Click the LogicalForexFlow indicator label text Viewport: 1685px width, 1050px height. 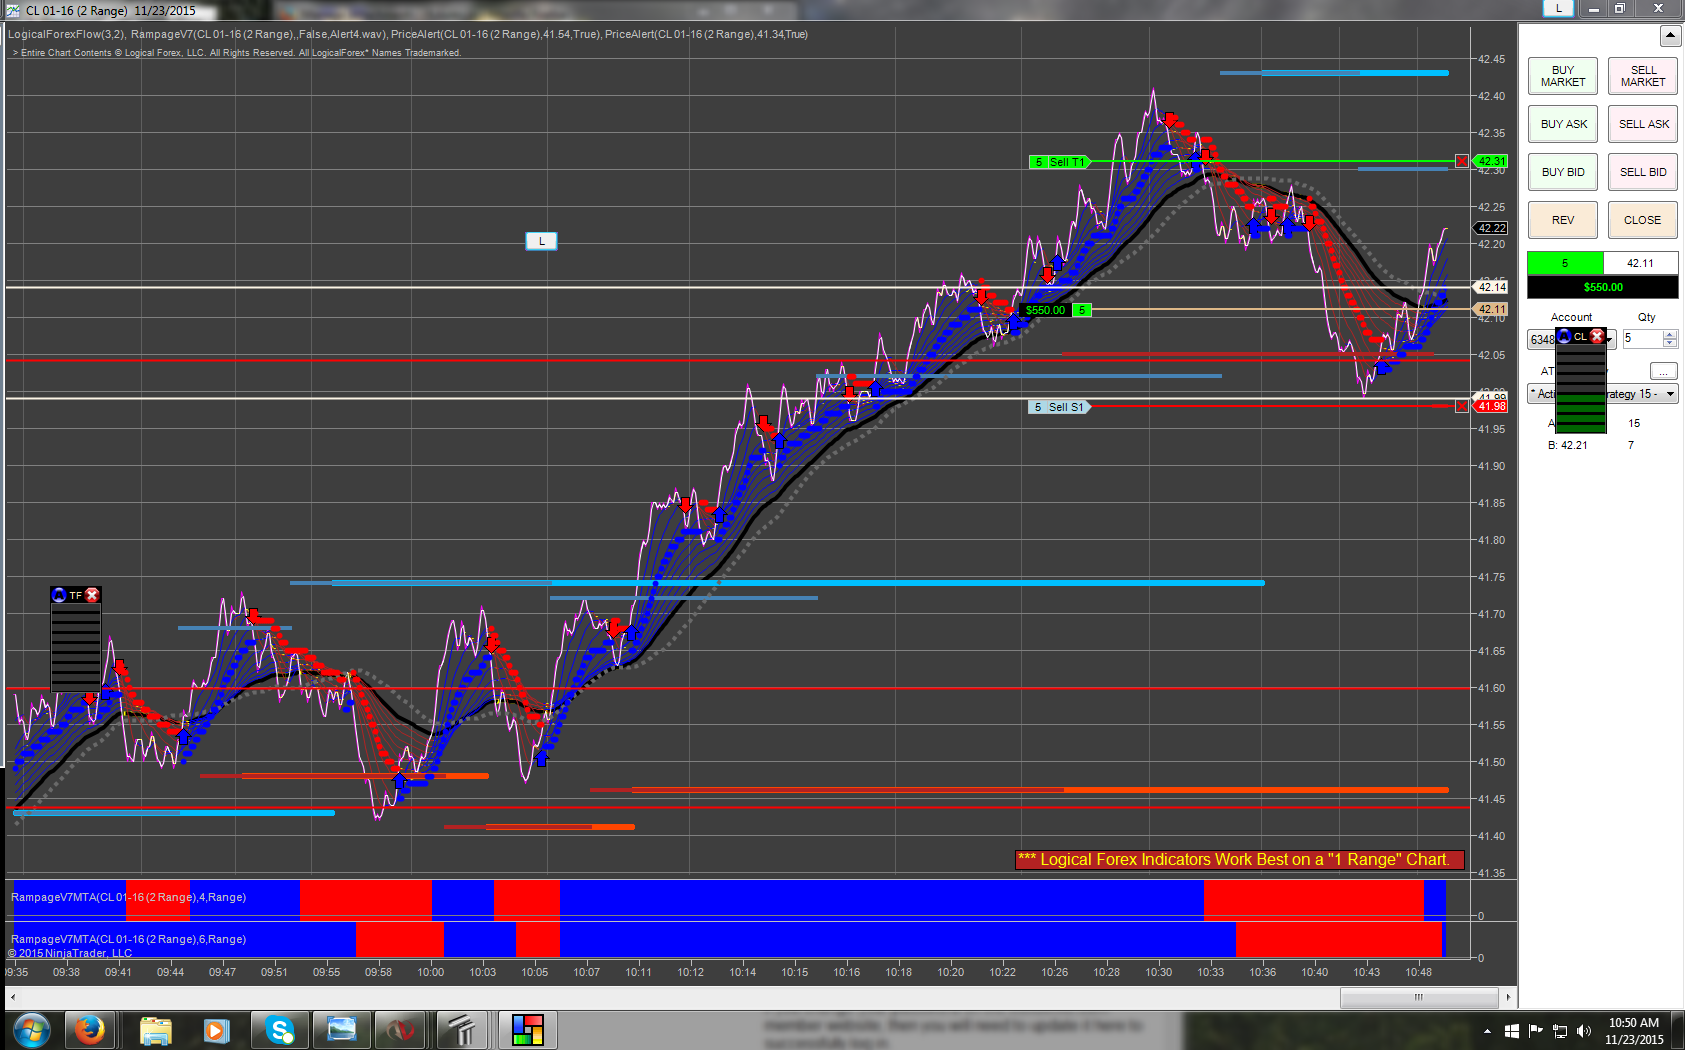coord(67,34)
